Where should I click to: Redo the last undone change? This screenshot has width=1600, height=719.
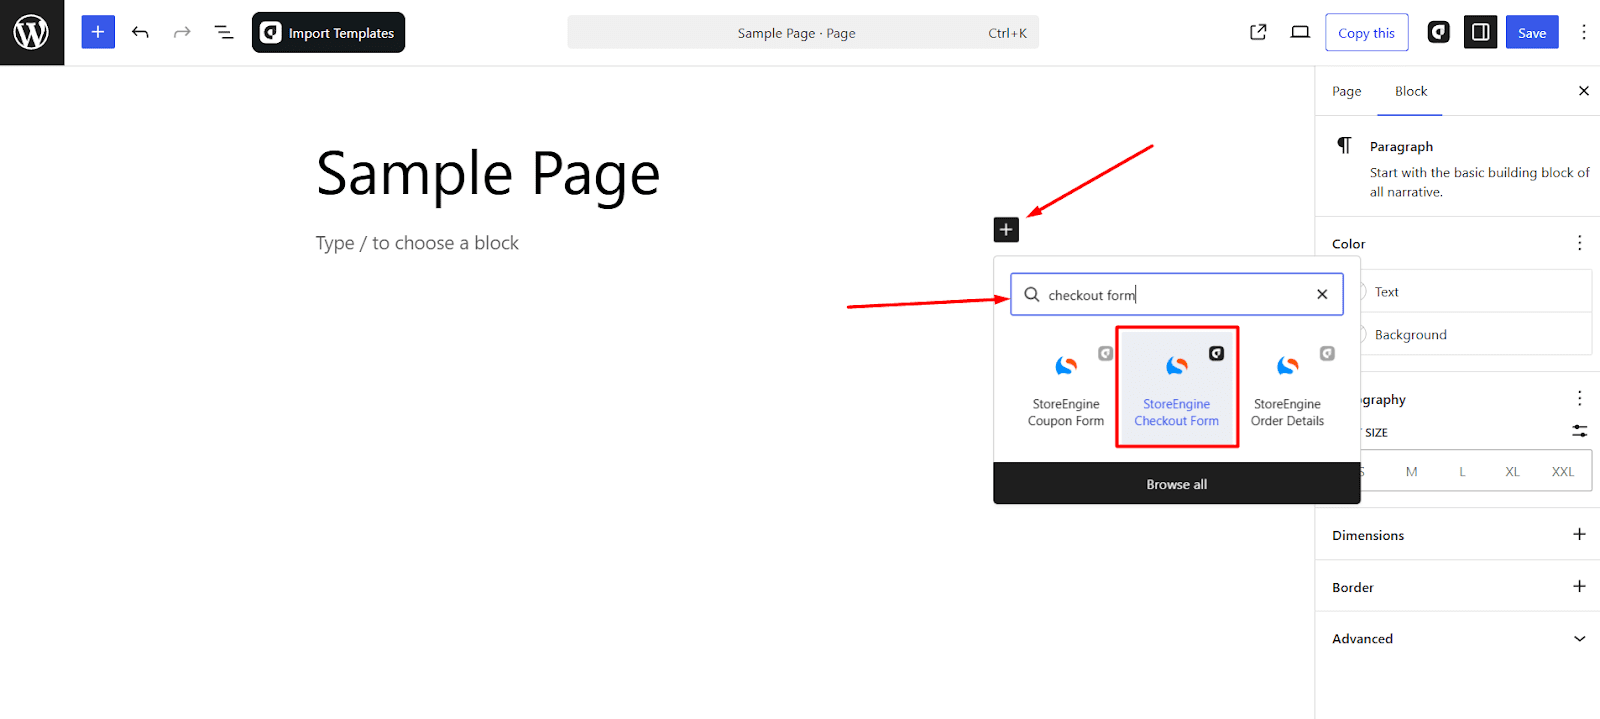coord(182,32)
